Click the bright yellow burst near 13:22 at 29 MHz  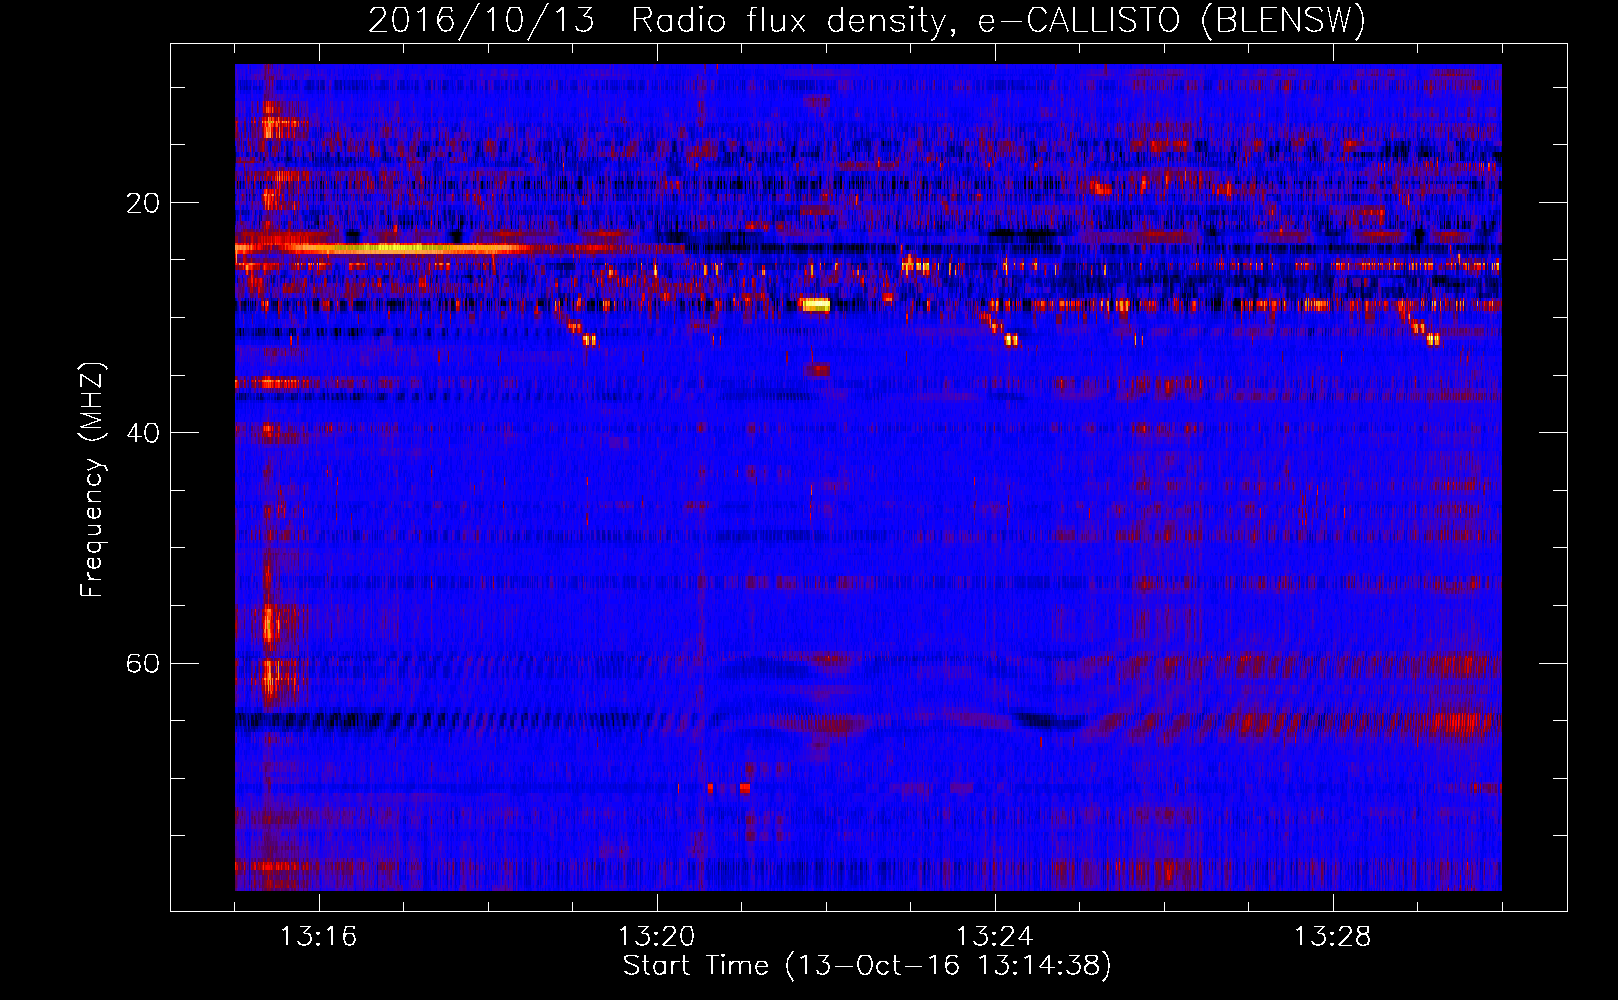815,304
